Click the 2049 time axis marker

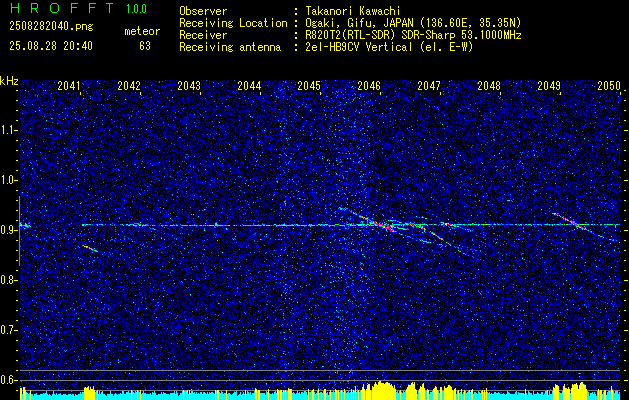click(549, 85)
